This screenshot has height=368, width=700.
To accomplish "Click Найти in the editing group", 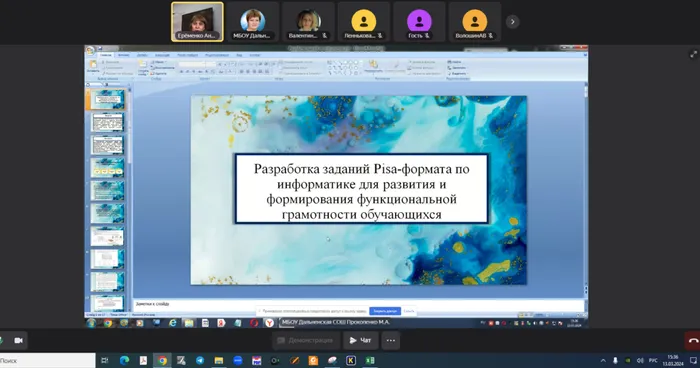I will click(x=454, y=62).
